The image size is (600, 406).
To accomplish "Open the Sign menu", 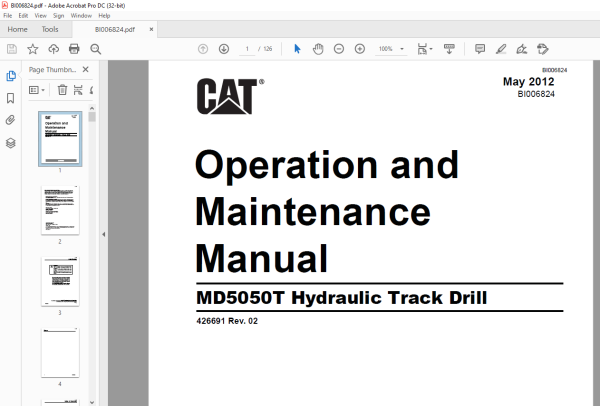I will coord(59,16).
